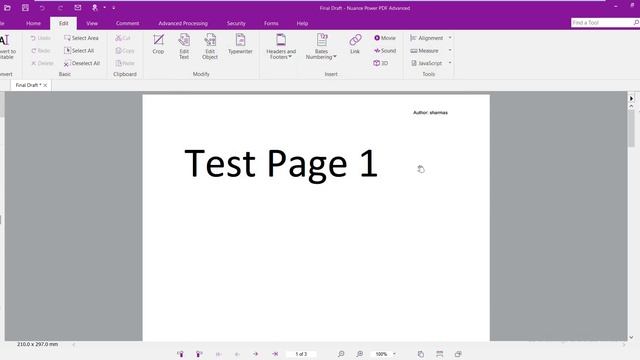Save the document via quick access icon
This screenshot has height=360, width=640.
25,8
